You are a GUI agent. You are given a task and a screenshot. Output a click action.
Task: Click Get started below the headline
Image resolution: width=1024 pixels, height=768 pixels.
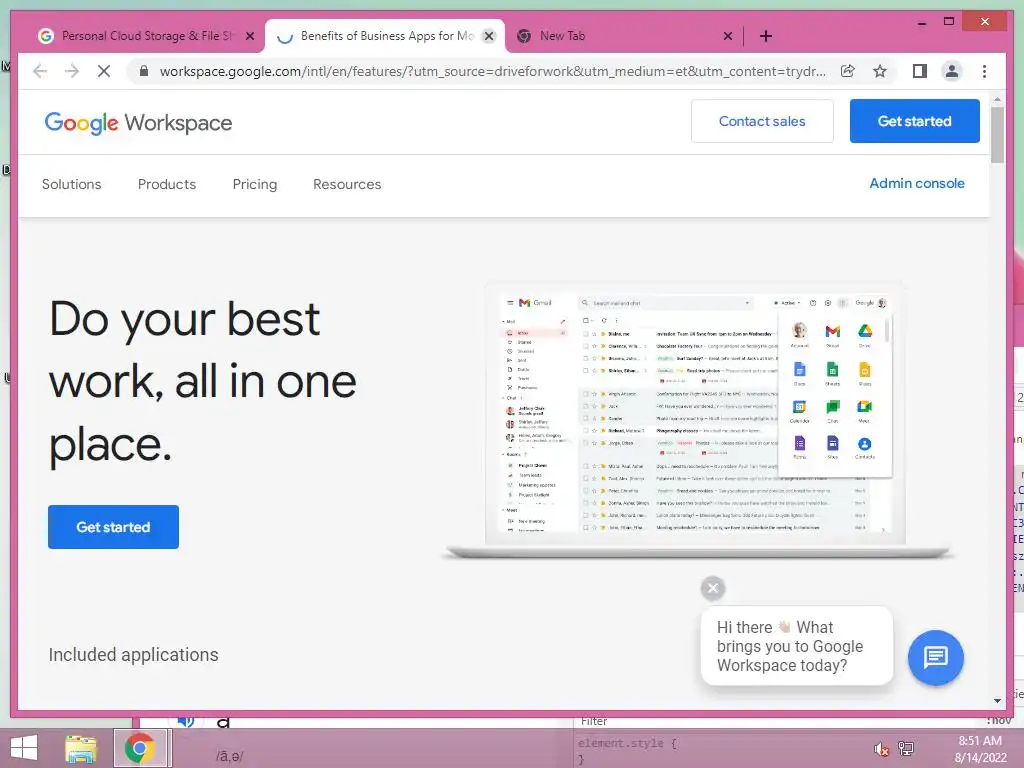point(114,527)
